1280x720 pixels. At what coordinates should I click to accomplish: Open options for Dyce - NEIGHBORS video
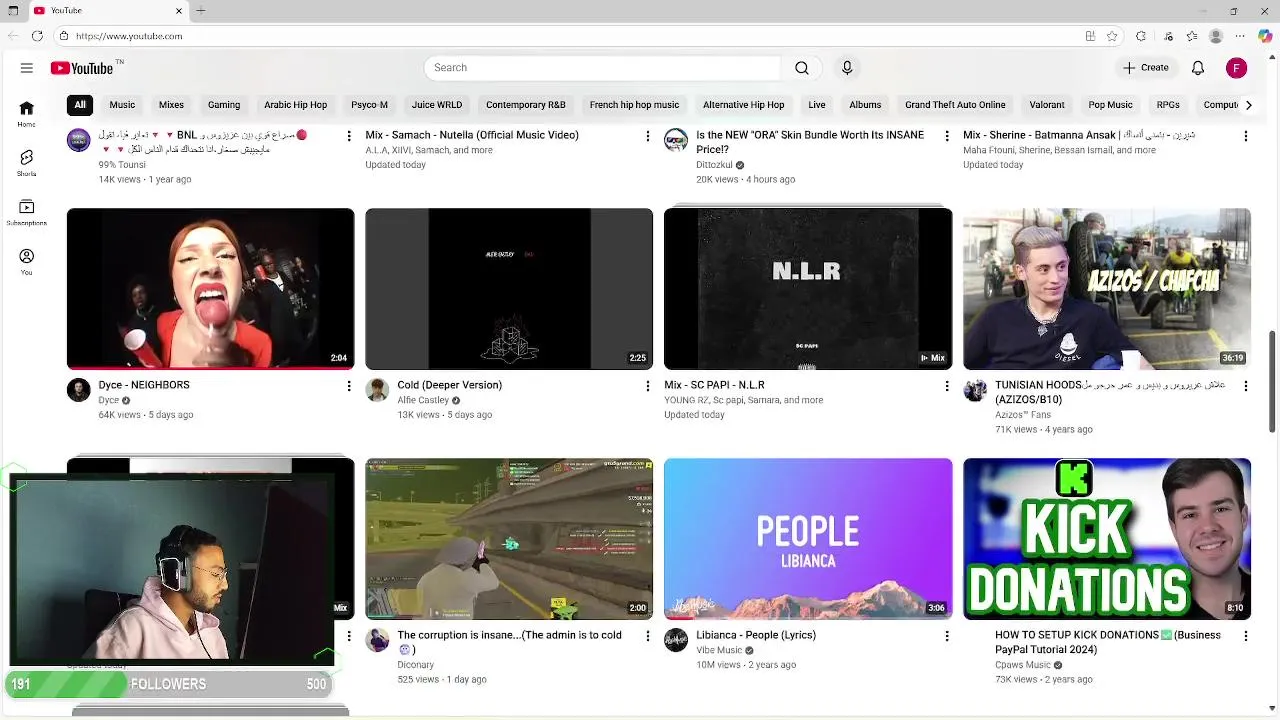[348, 386]
